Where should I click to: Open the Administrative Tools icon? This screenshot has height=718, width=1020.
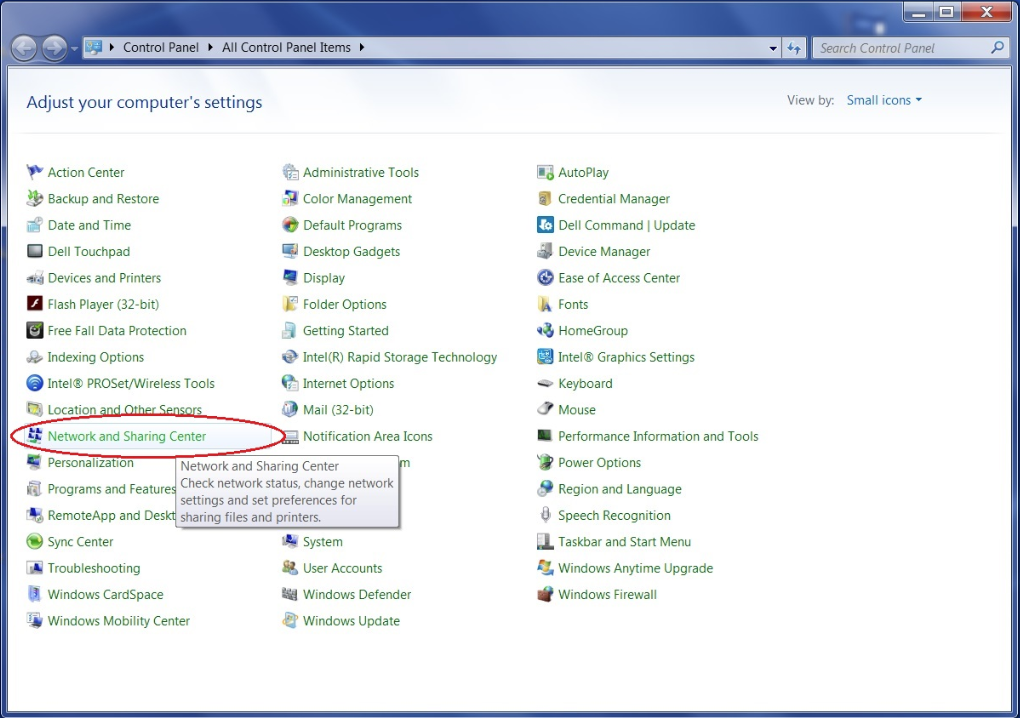pyautogui.click(x=290, y=172)
